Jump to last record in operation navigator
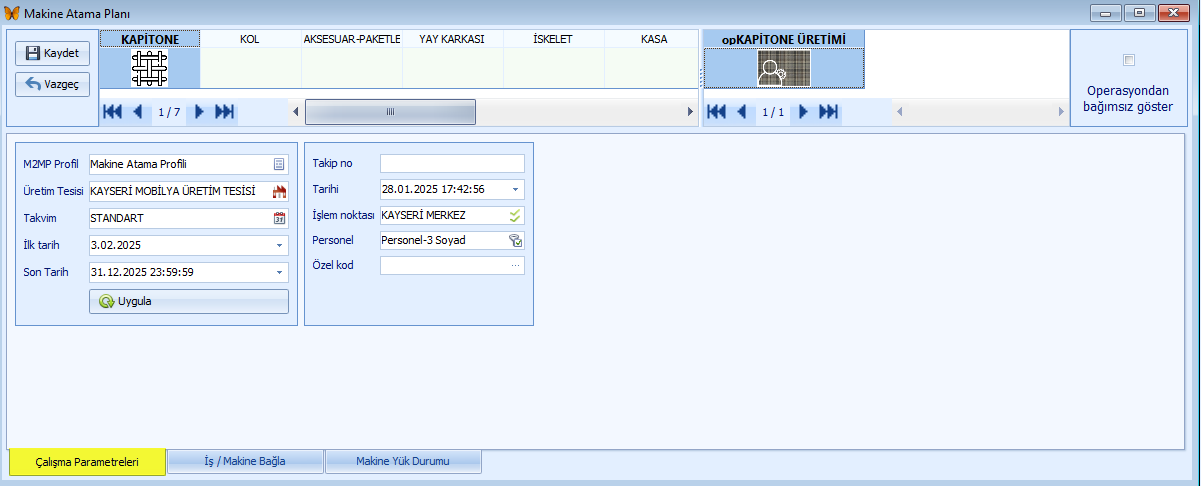The width and height of the screenshot is (1201, 486). 829,112
